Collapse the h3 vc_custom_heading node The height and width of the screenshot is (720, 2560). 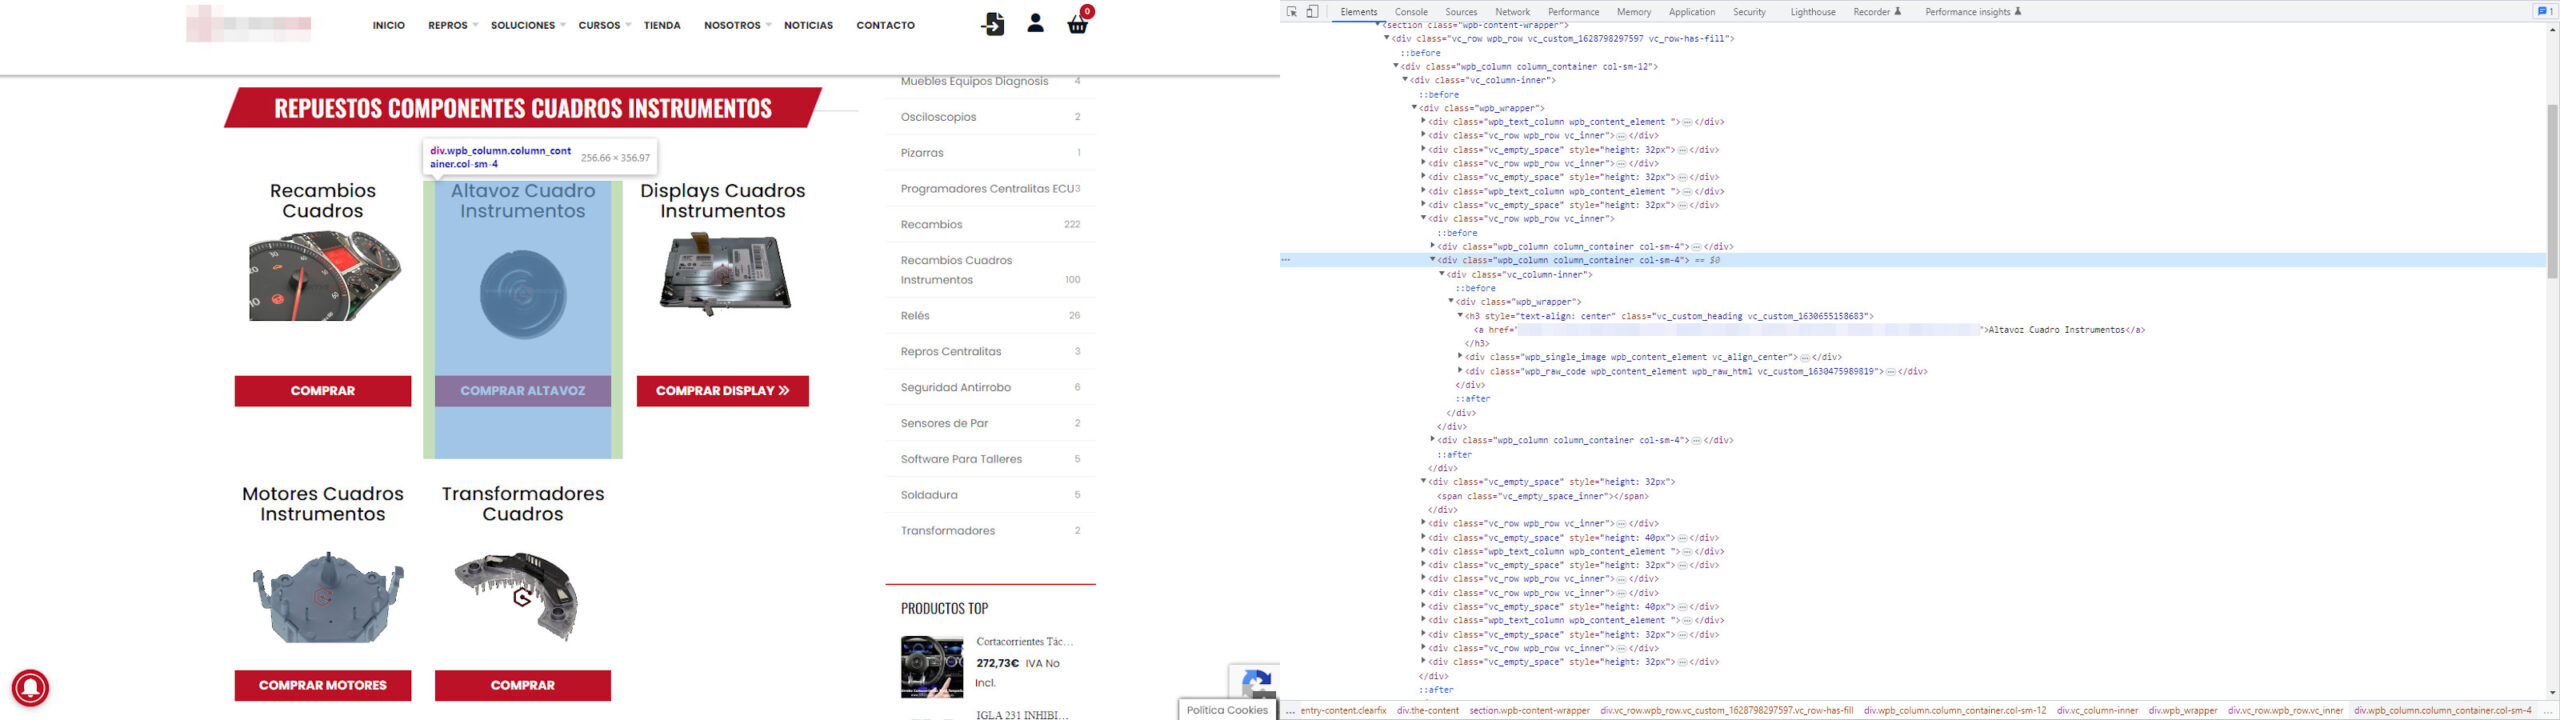point(1460,316)
